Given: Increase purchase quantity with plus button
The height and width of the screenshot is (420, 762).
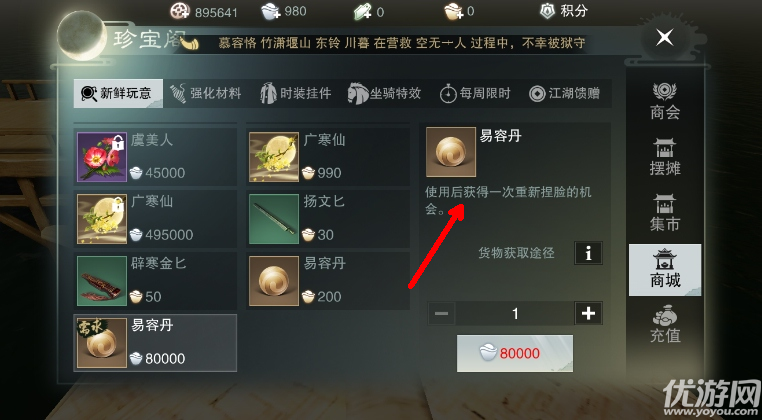Looking at the screenshot, I should tap(589, 314).
